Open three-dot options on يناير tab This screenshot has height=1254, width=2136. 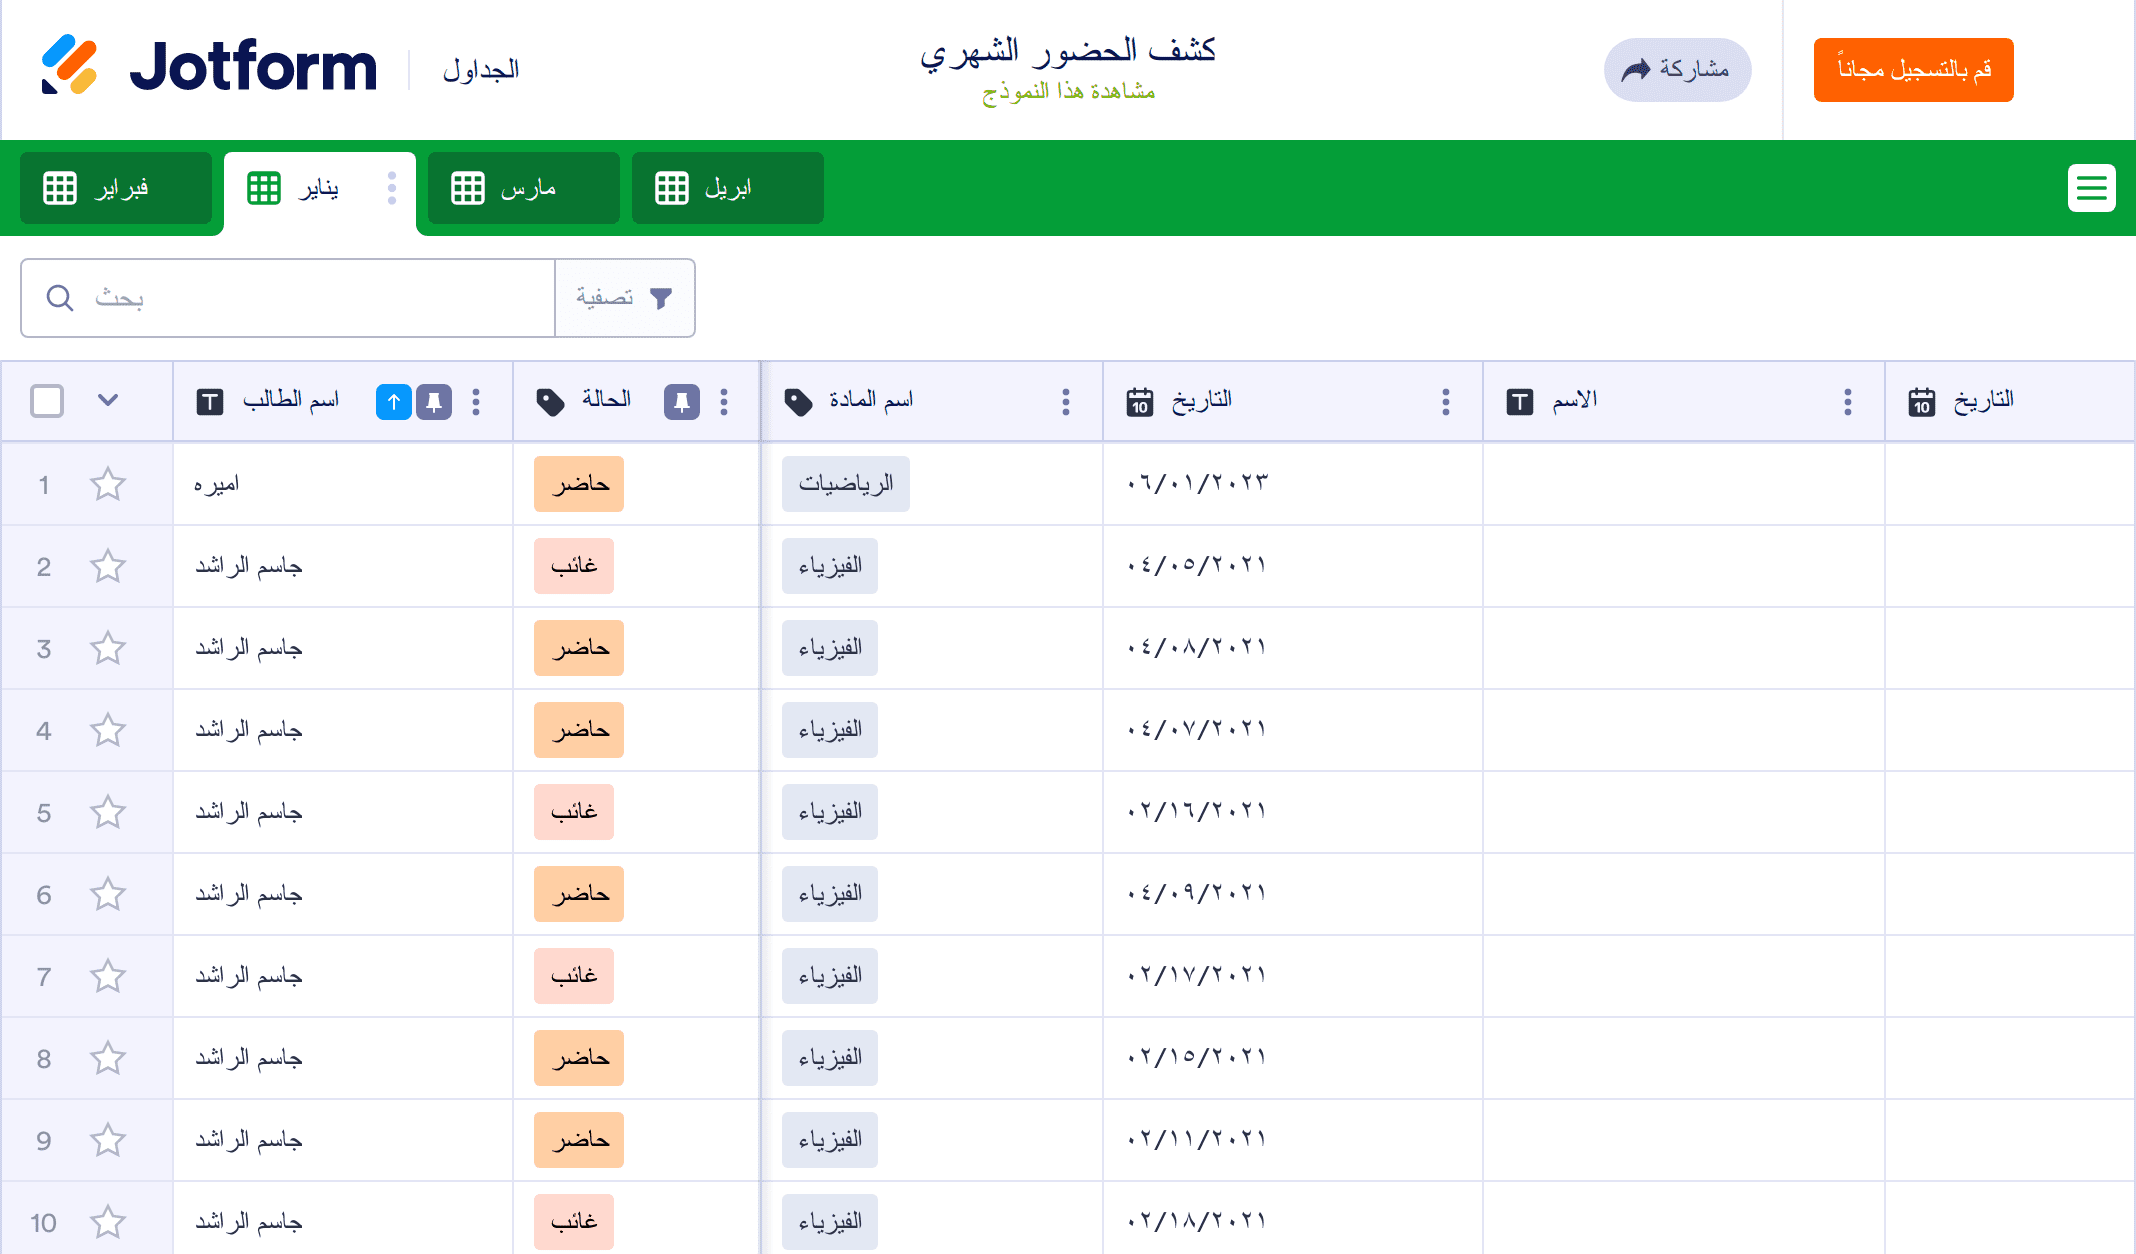(x=392, y=188)
